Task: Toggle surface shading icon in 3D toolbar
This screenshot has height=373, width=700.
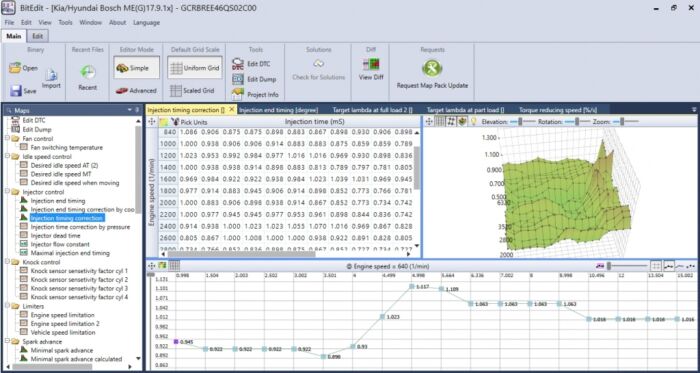Action: pyautogui.click(x=462, y=121)
